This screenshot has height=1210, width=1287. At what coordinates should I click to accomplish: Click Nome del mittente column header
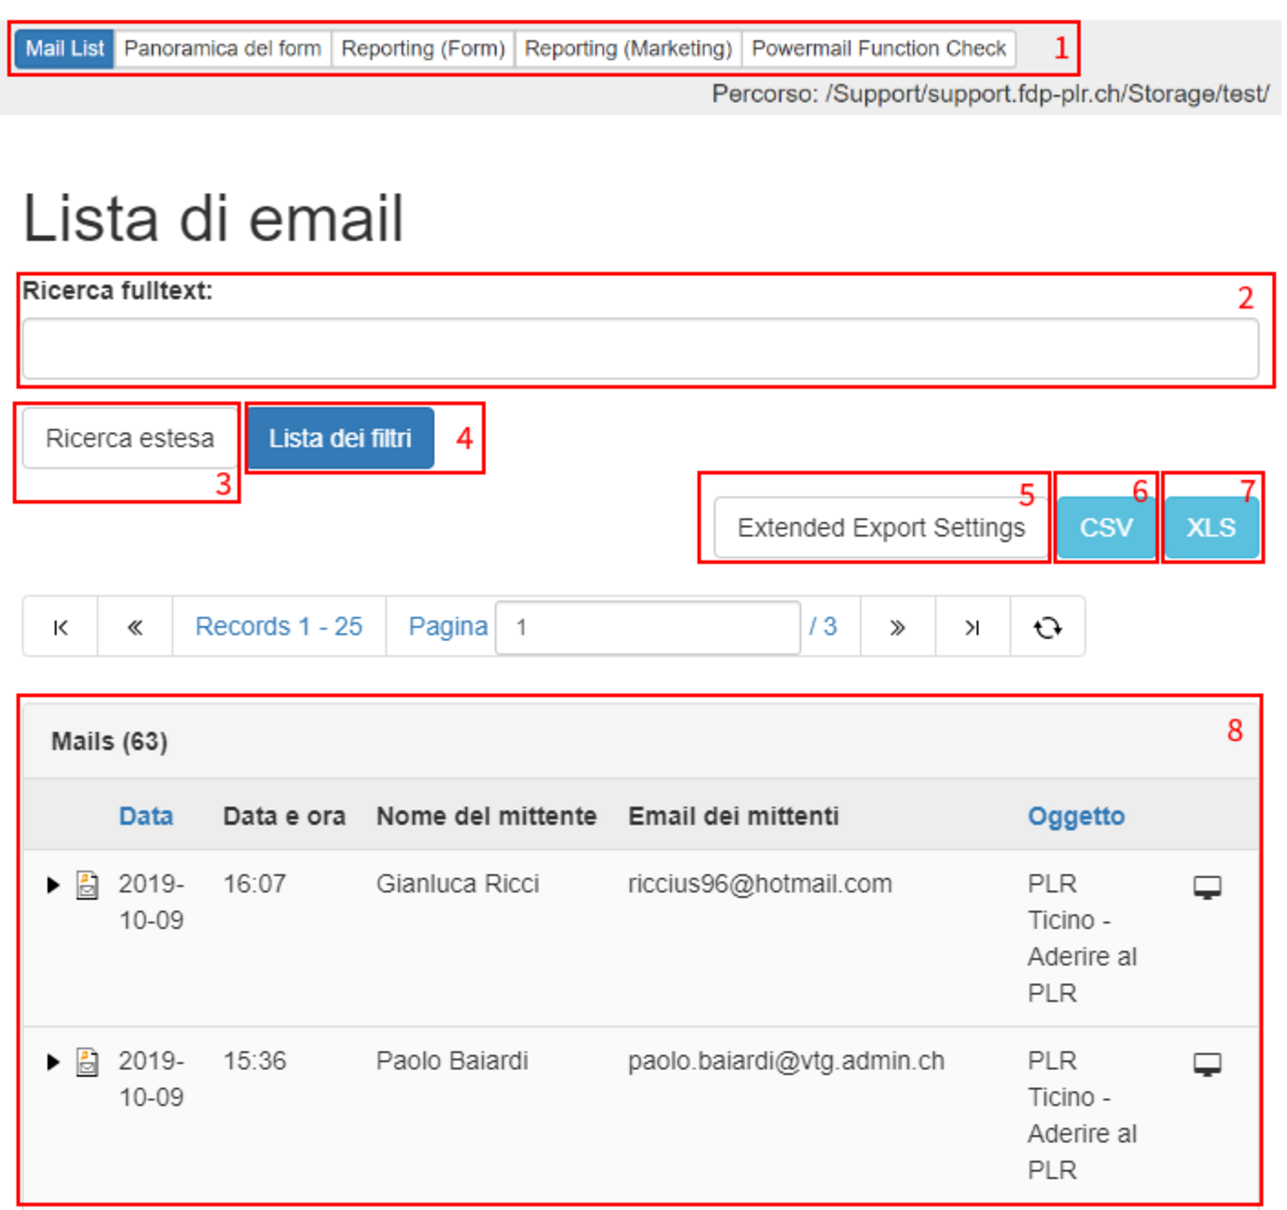486,816
